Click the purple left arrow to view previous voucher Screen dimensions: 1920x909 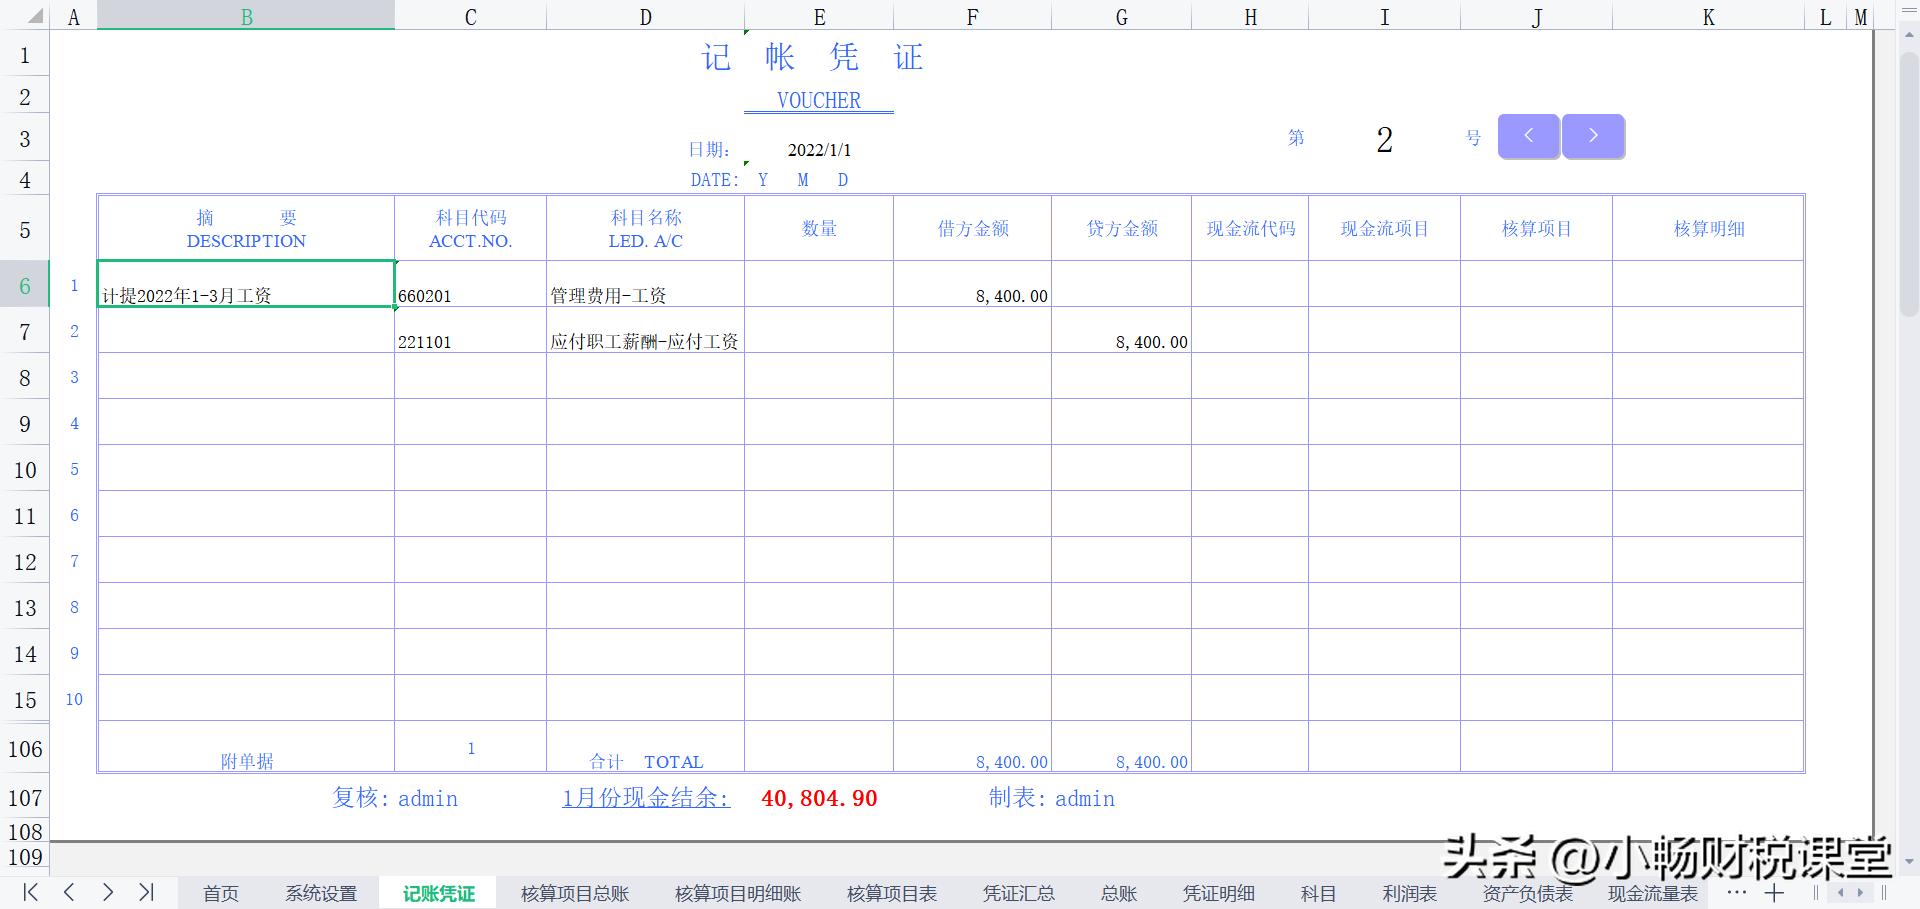[x=1528, y=136]
